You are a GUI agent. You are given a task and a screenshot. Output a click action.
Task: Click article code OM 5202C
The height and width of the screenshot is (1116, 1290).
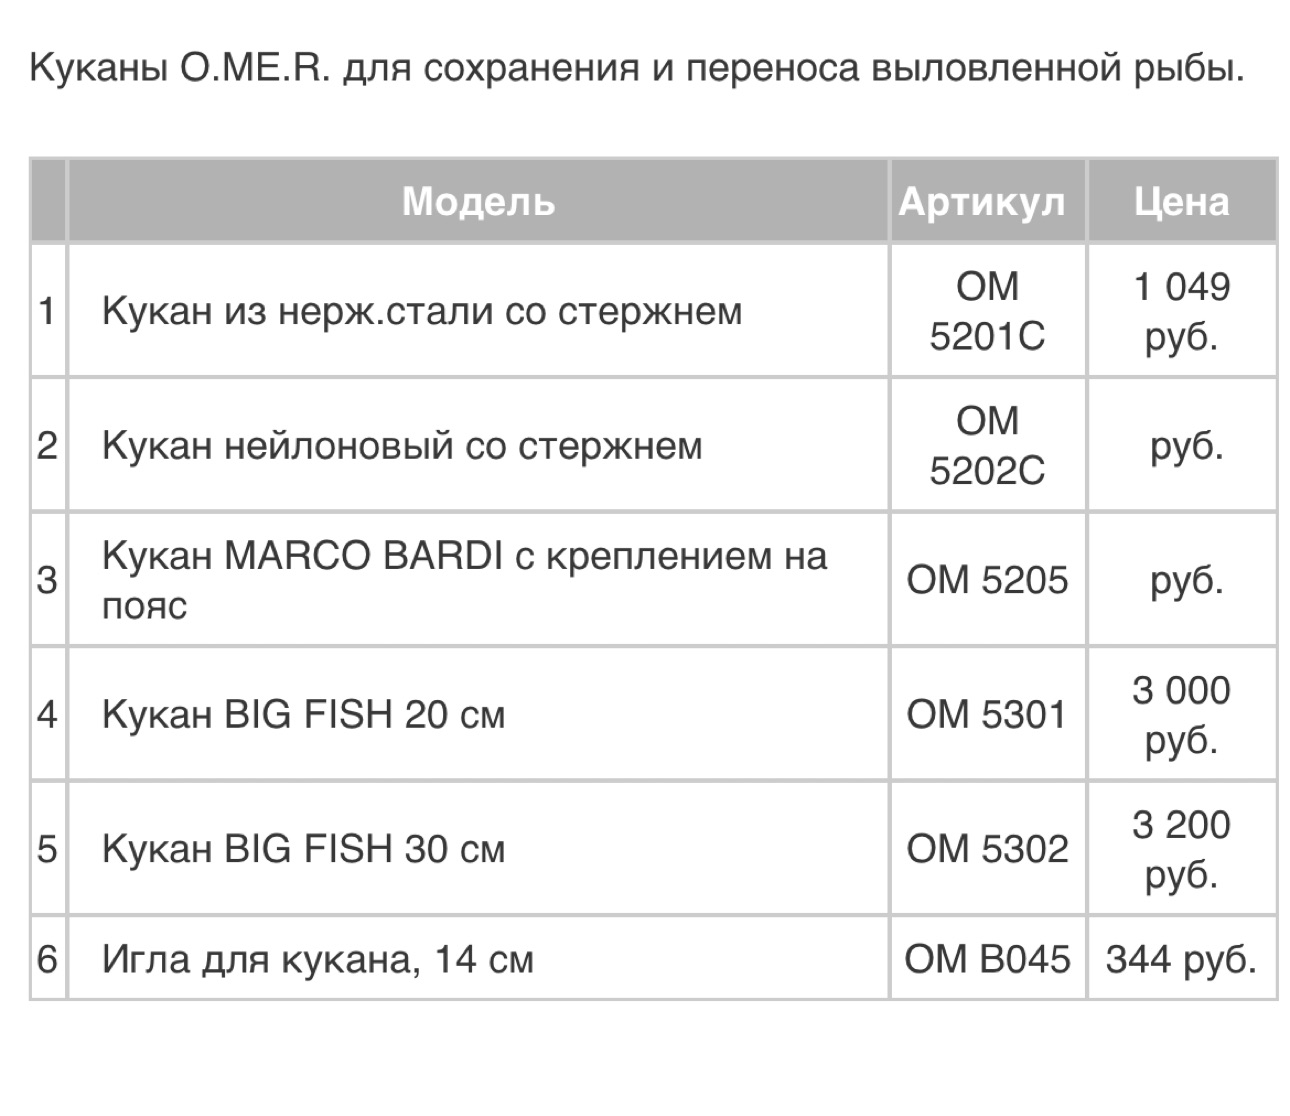(x=986, y=445)
